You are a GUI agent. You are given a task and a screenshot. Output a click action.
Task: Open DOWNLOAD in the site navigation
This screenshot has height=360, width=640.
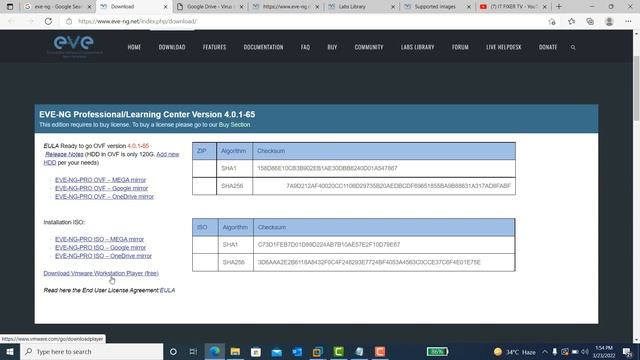(x=172, y=47)
